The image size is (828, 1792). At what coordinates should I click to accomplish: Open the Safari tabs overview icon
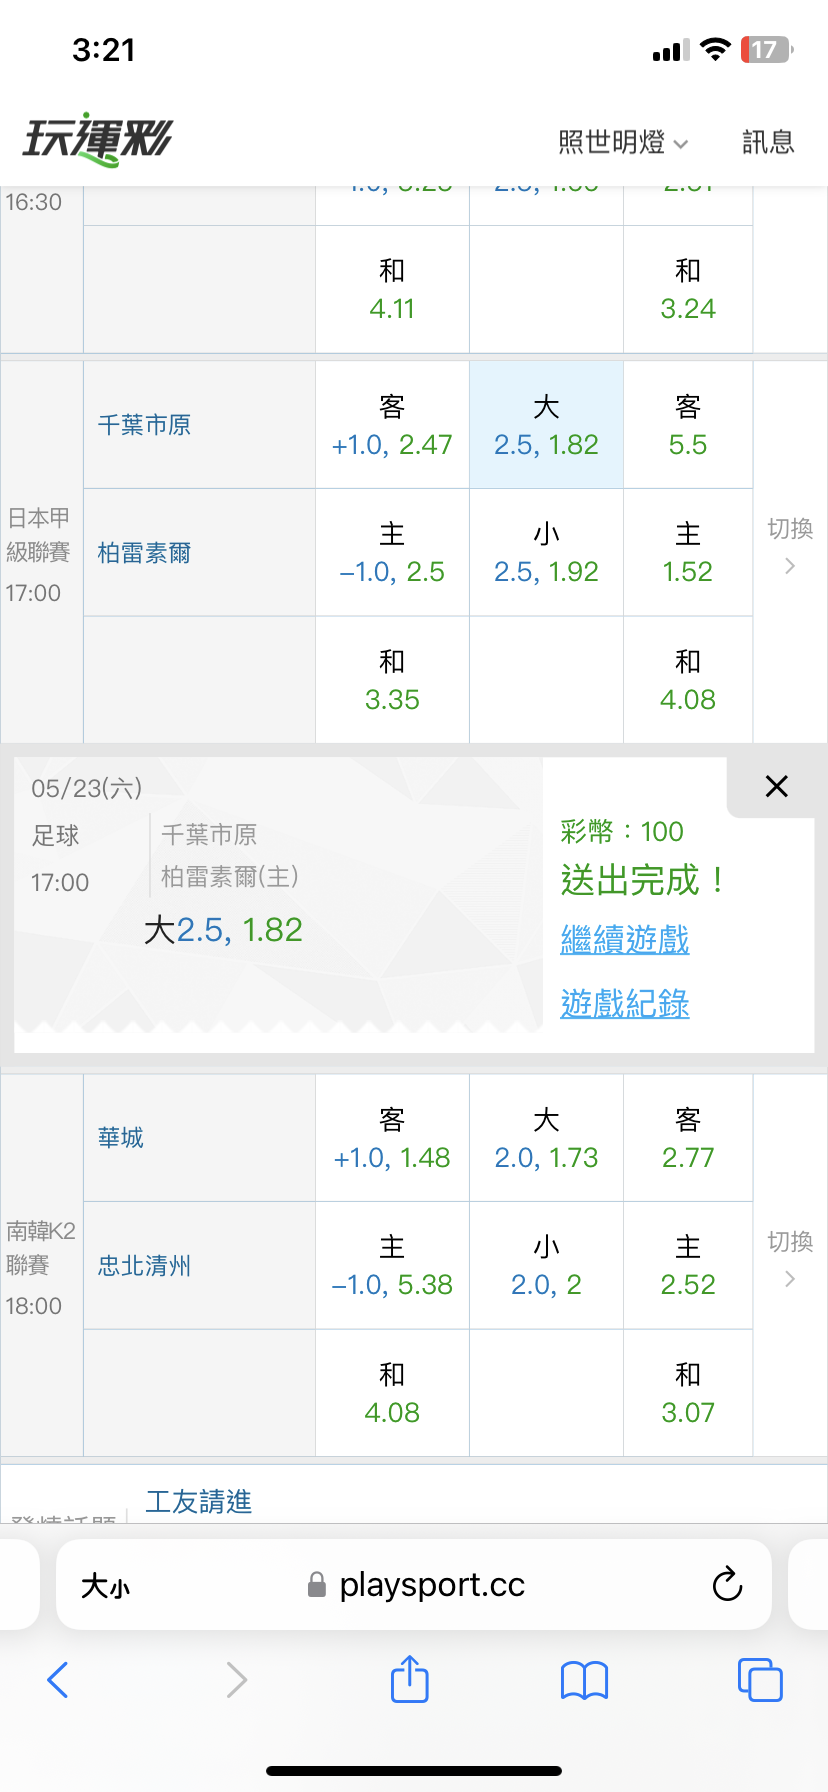click(760, 1680)
